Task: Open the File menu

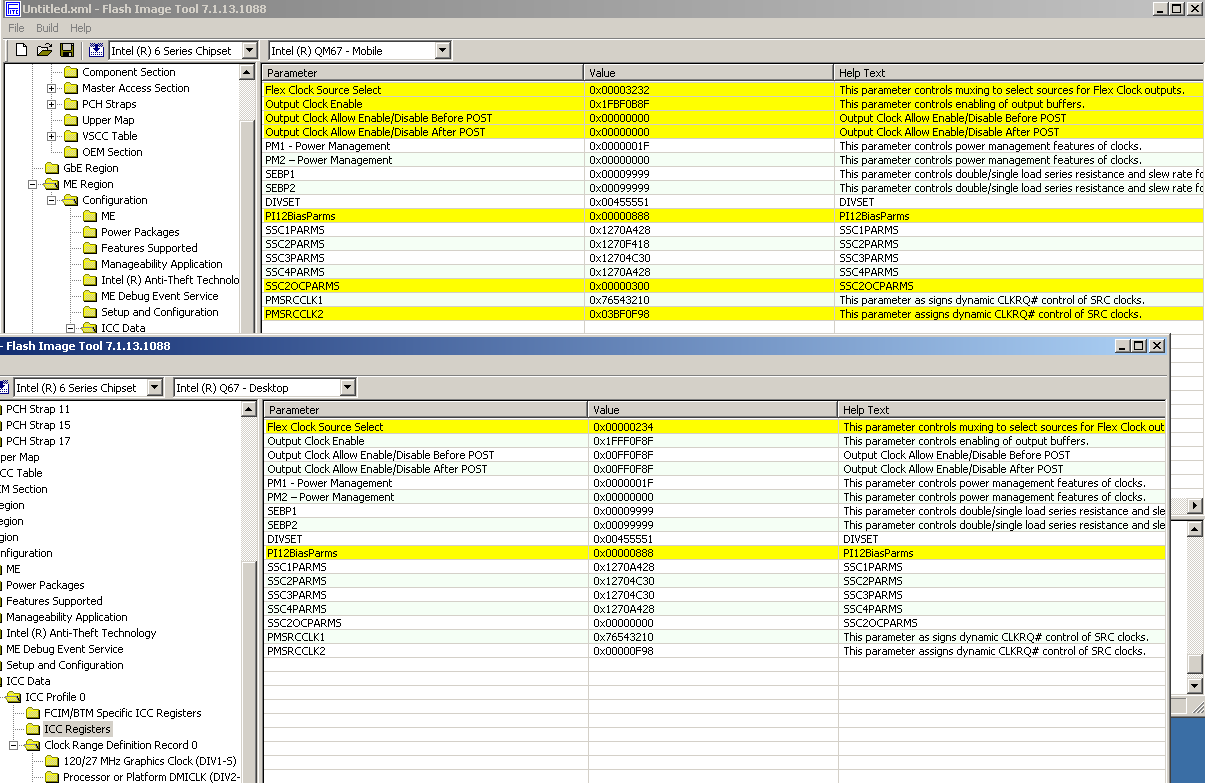Action: pos(17,28)
